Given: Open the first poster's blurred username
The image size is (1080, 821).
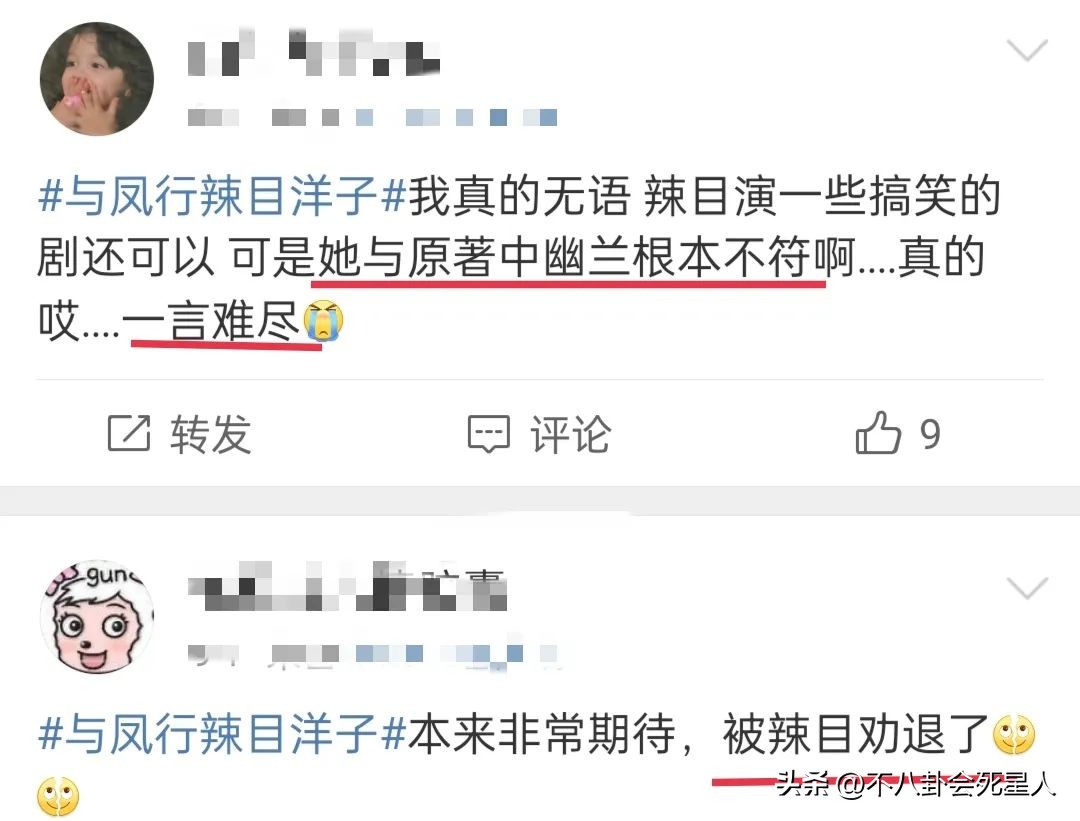Looking at the screenshot, I should click(313, 53).
